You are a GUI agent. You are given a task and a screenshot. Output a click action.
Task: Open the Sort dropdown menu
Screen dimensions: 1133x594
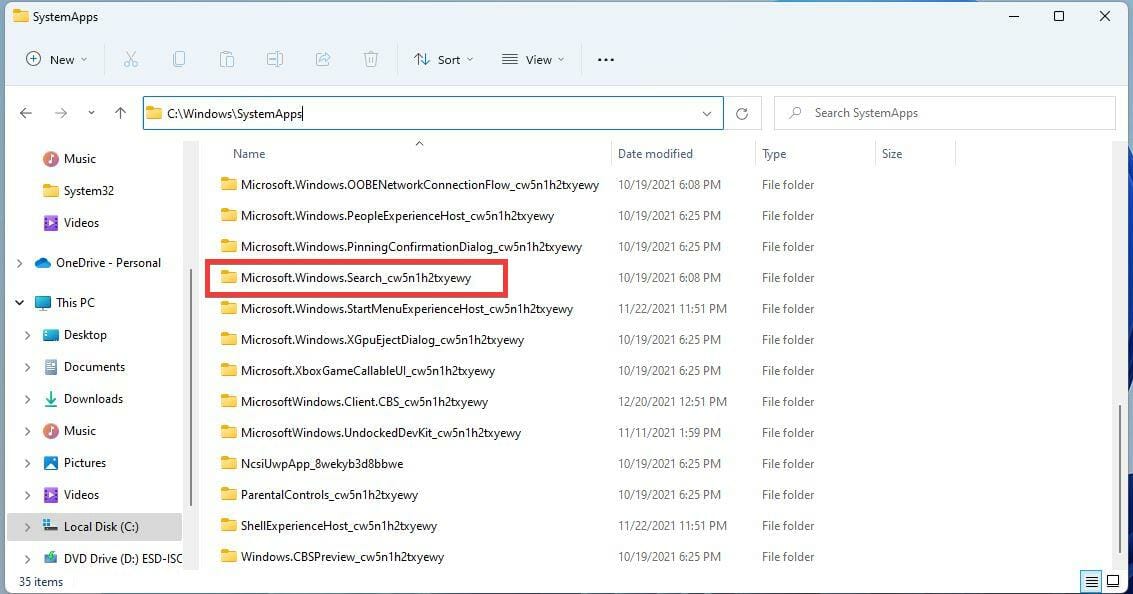pos(443,59)
